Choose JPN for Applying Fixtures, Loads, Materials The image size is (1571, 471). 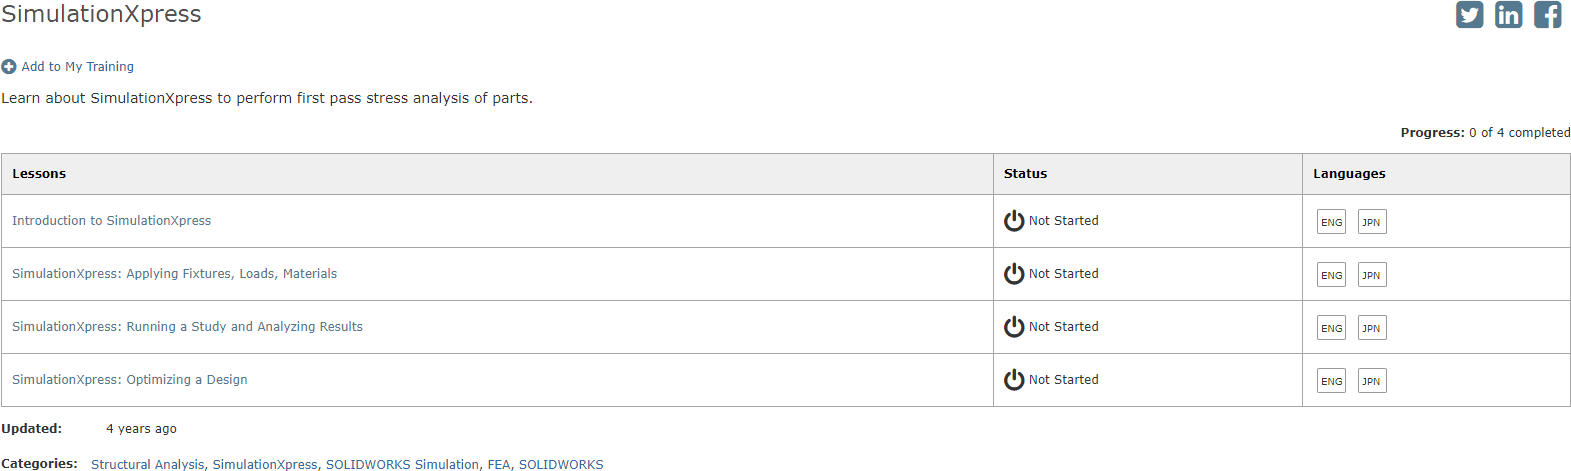tap(1372, 275)
